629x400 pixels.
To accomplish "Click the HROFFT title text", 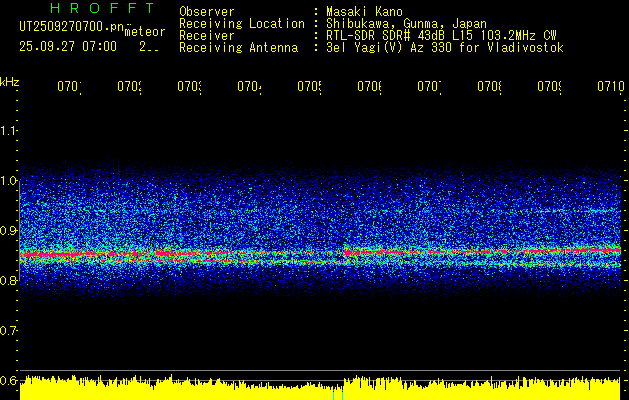I will [102, 8].
